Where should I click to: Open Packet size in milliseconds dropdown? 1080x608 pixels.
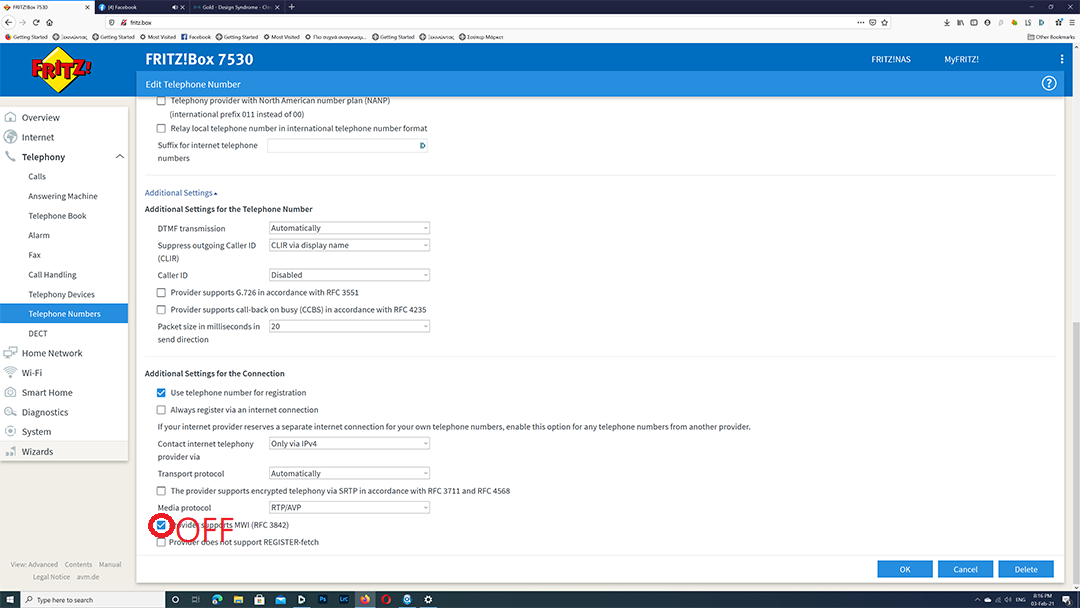click(349, 326)
